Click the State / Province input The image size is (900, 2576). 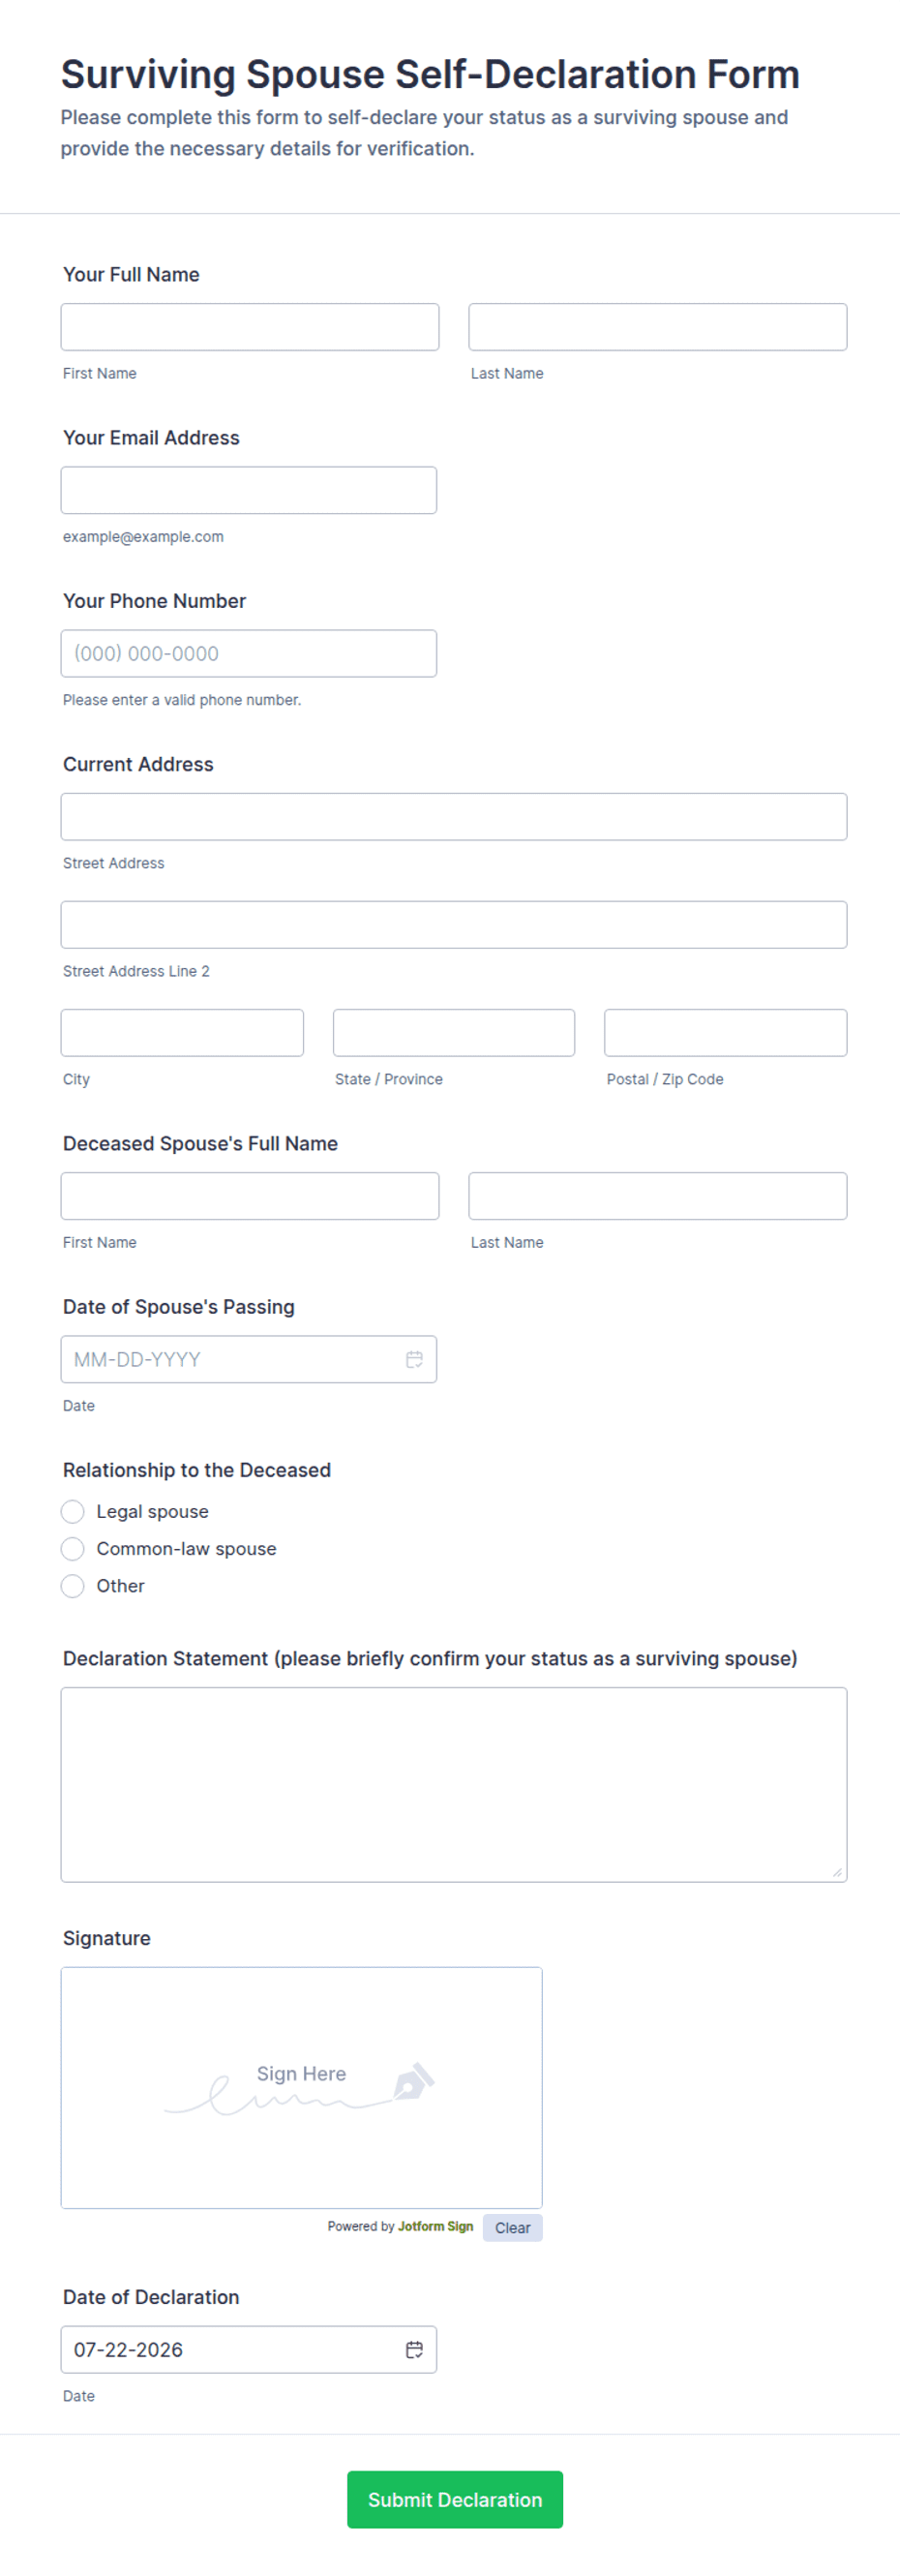click(453, 1032)
